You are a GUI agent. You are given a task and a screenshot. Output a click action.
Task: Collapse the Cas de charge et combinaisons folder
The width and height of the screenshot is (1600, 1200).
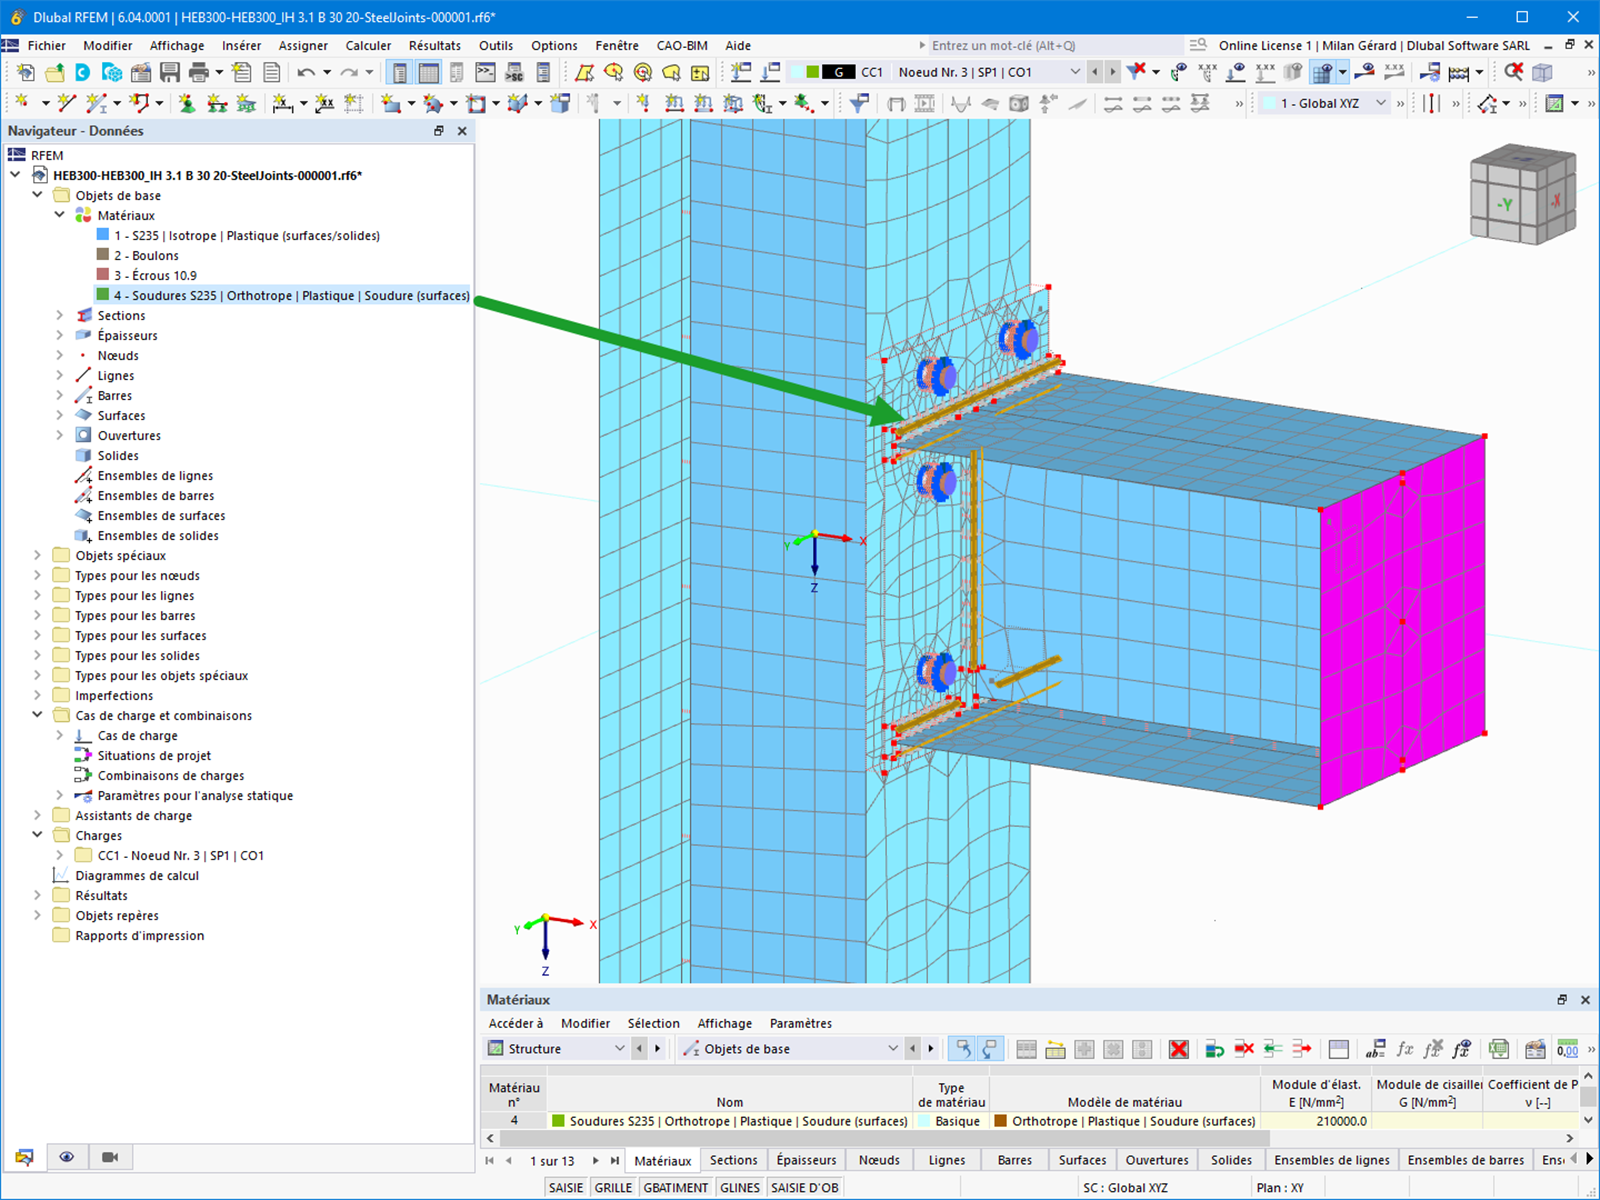(38, 716)
